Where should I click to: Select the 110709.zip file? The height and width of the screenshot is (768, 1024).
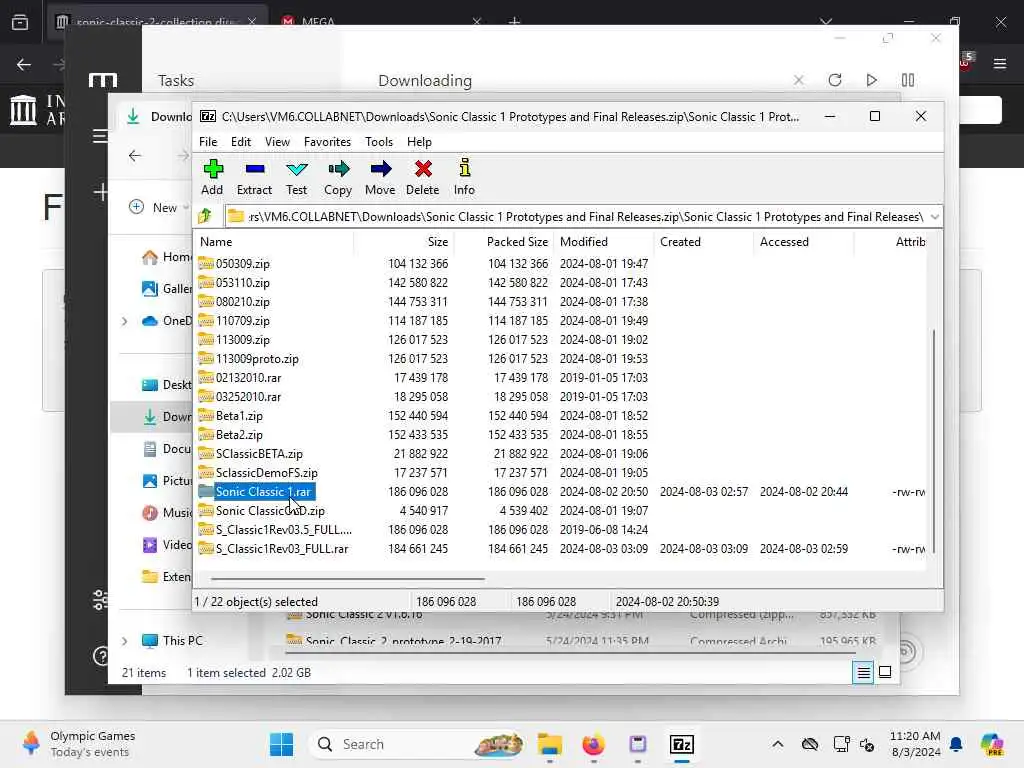242,321
